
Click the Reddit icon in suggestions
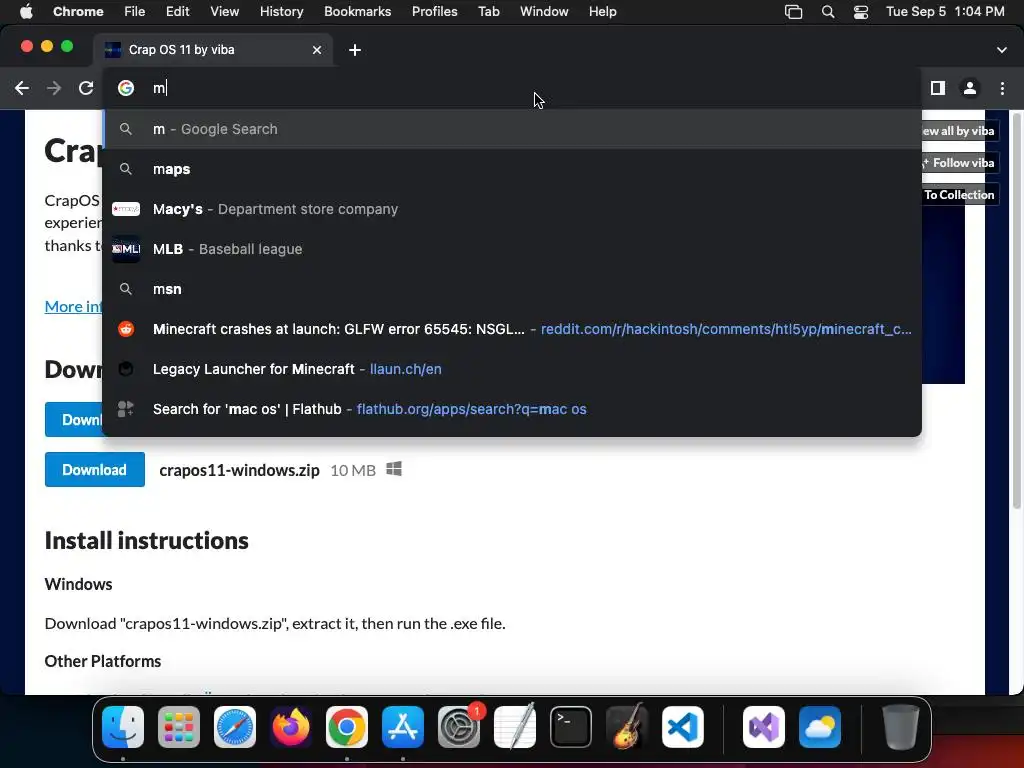click(126, 329)
